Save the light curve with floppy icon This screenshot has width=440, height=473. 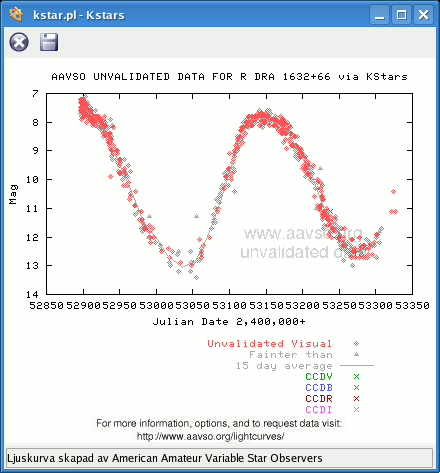coord(49,42)
